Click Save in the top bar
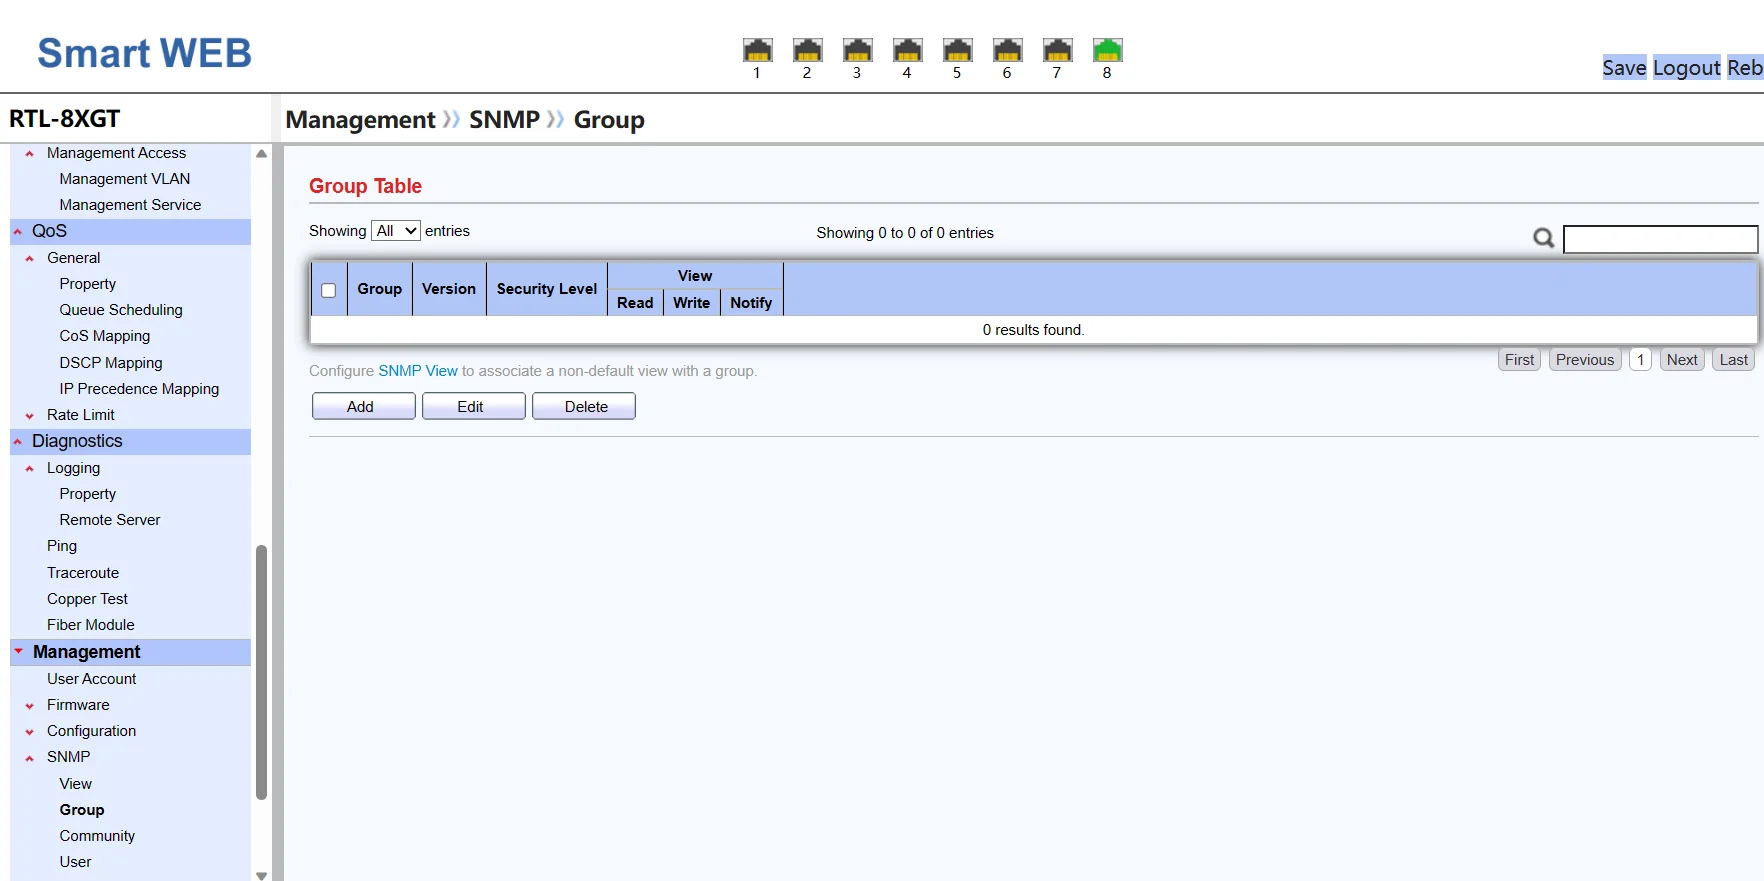1764x881 pixels. point(1623,68)
